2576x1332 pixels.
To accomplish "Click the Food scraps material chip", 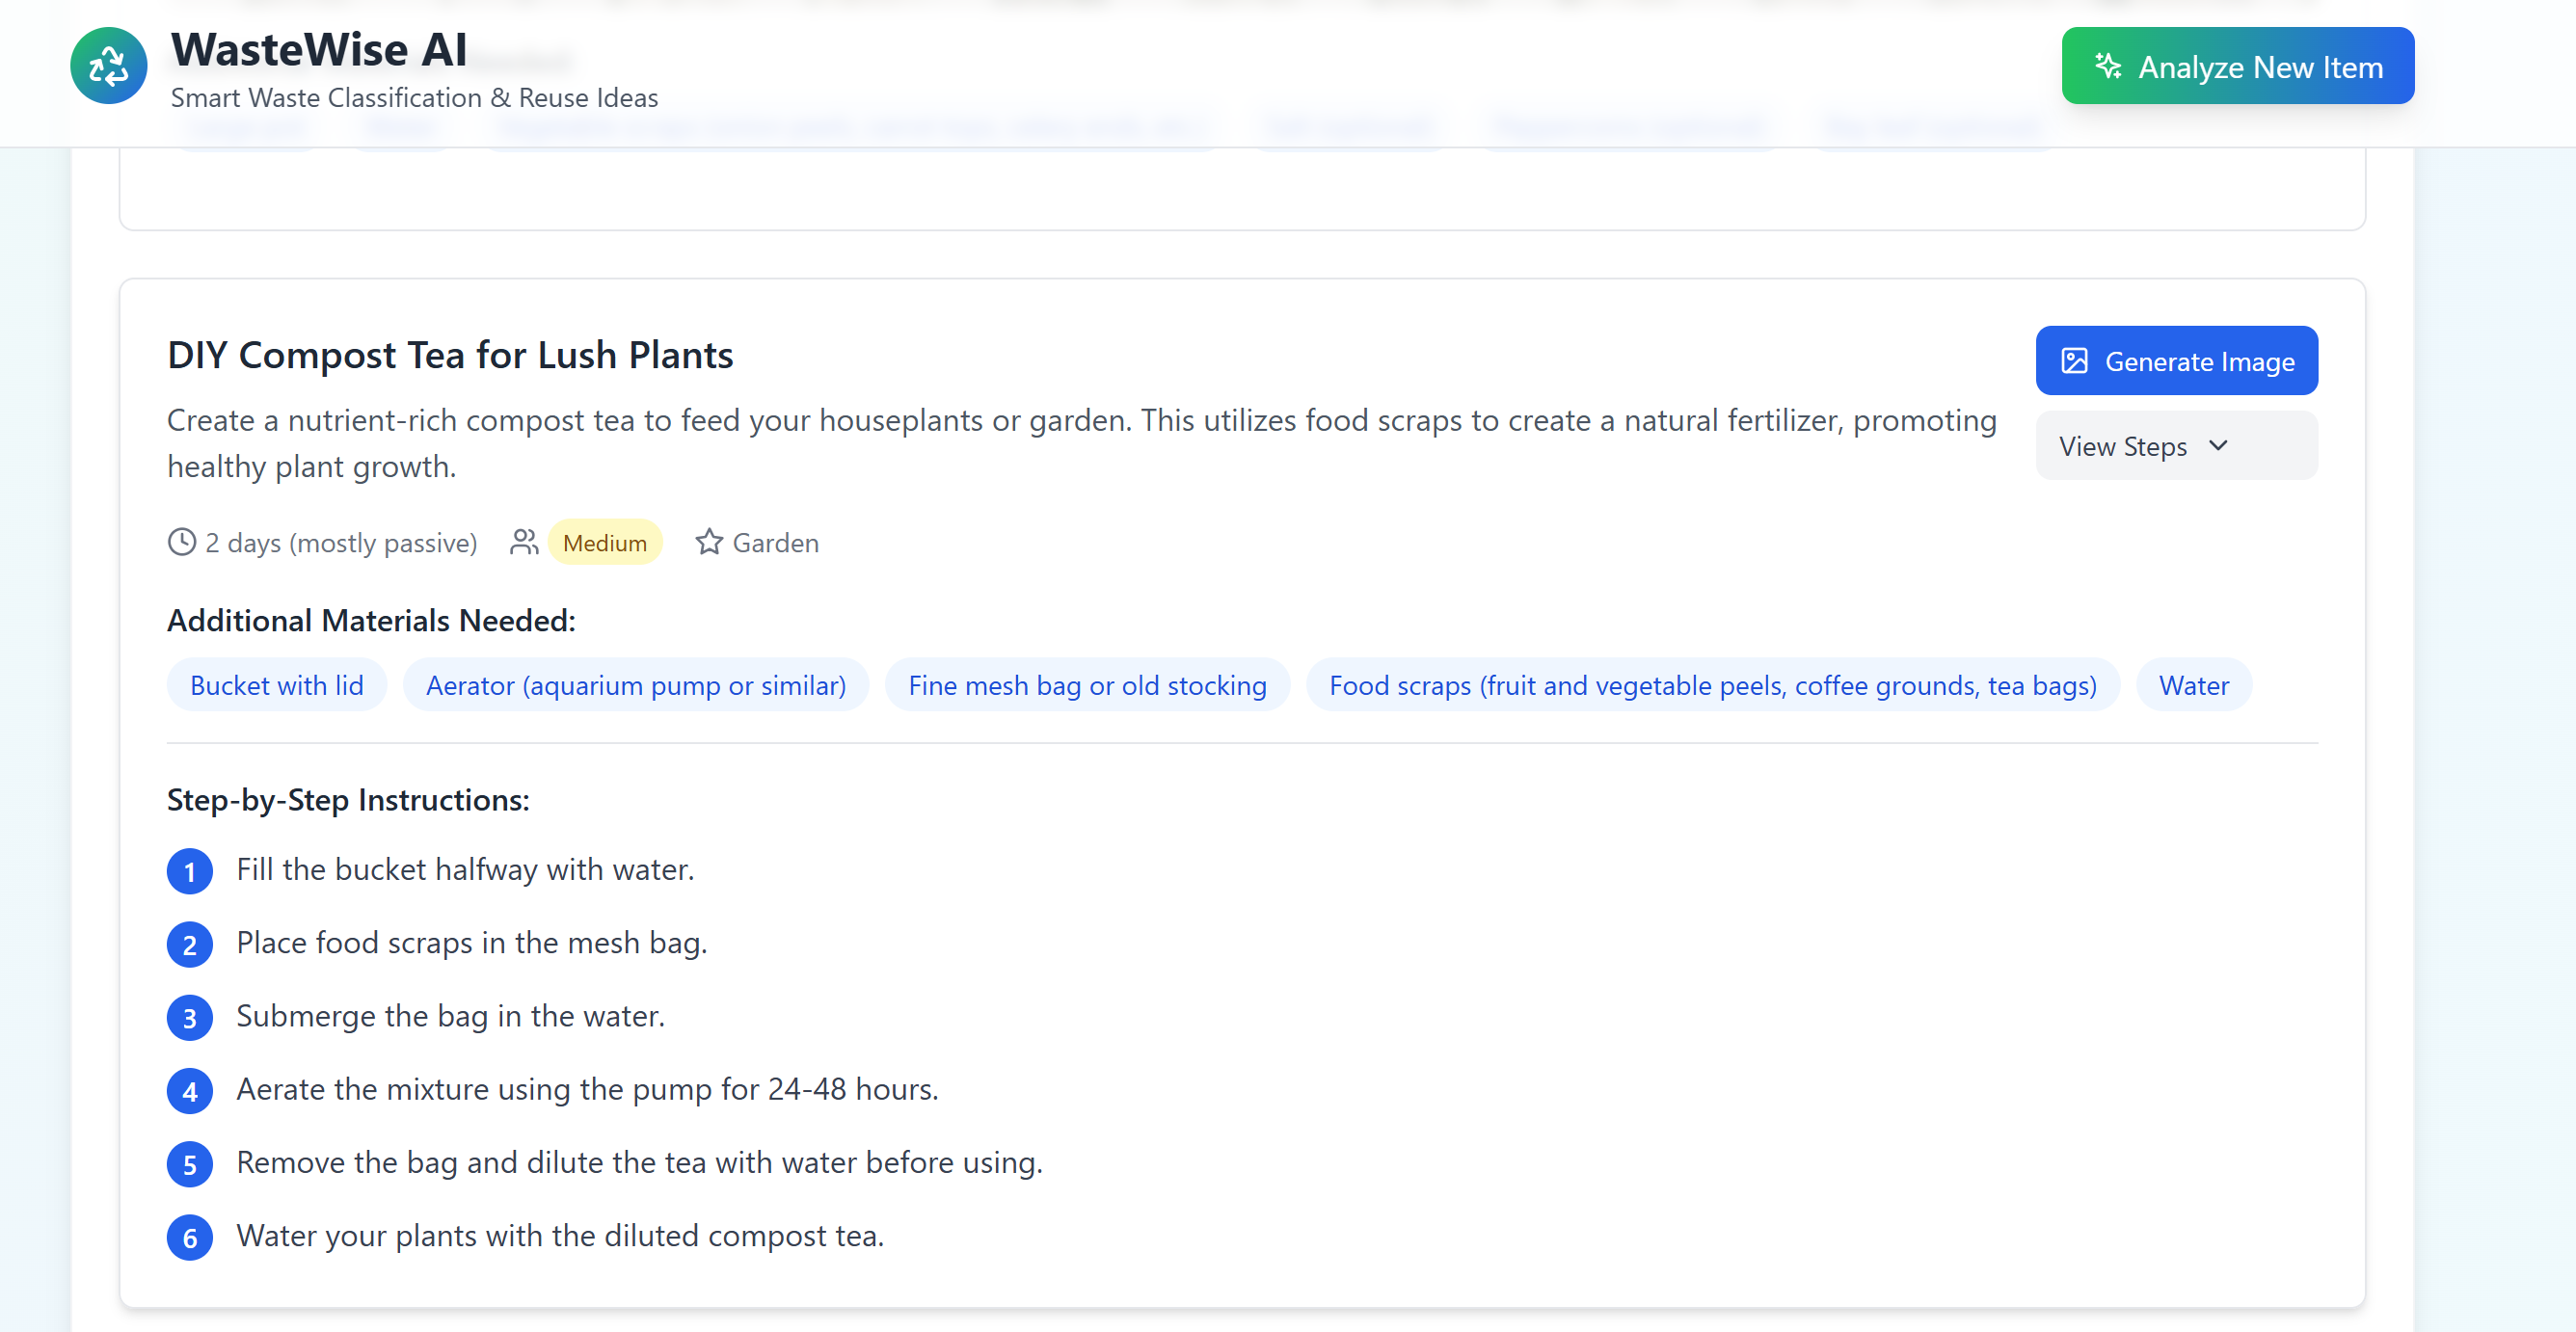I will pos(1712,685).
